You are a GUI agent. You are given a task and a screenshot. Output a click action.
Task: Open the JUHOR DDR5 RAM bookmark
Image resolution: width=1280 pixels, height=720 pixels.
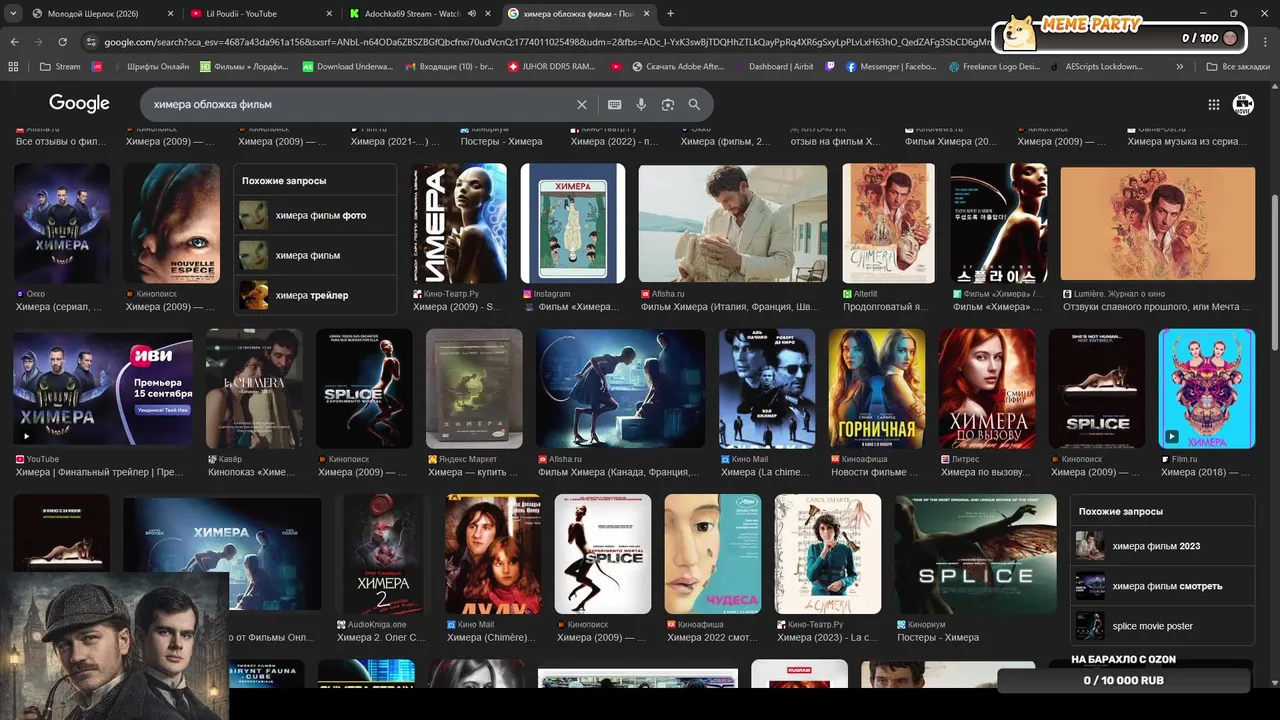(x=552, y=67)
